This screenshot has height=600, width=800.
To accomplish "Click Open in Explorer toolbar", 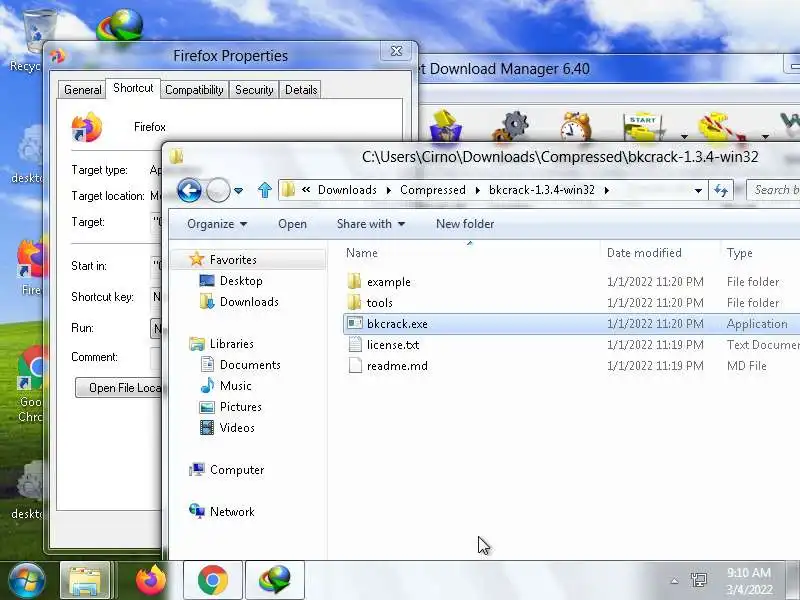I will click(292, 224).
